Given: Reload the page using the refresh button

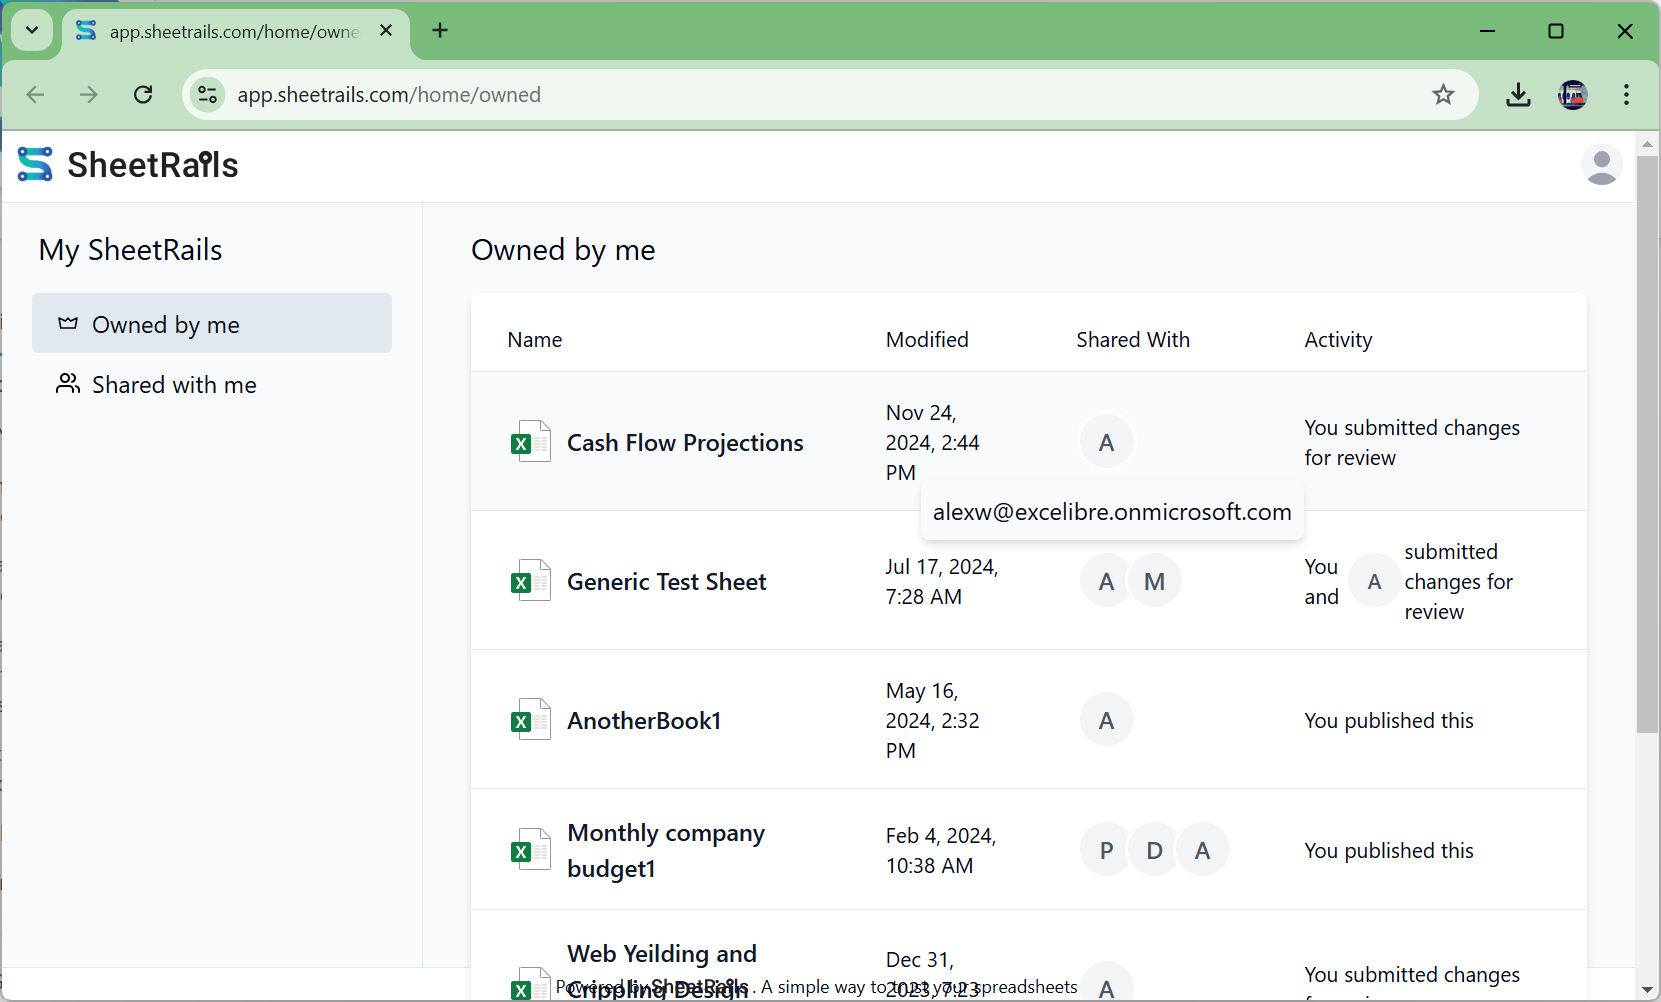Looking at the screenshot, I should coord(143,95).
